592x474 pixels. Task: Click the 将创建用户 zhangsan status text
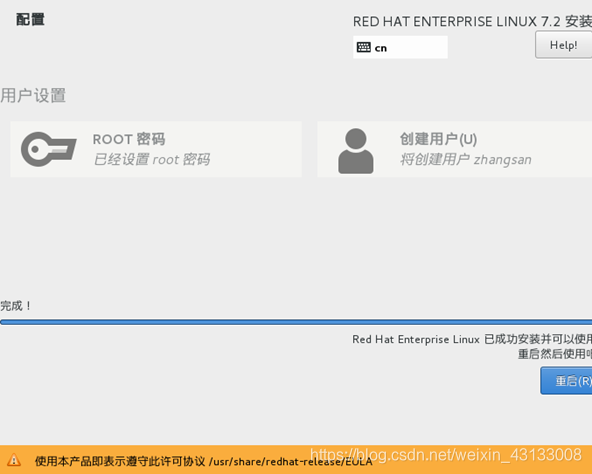[x=466, y=159]
